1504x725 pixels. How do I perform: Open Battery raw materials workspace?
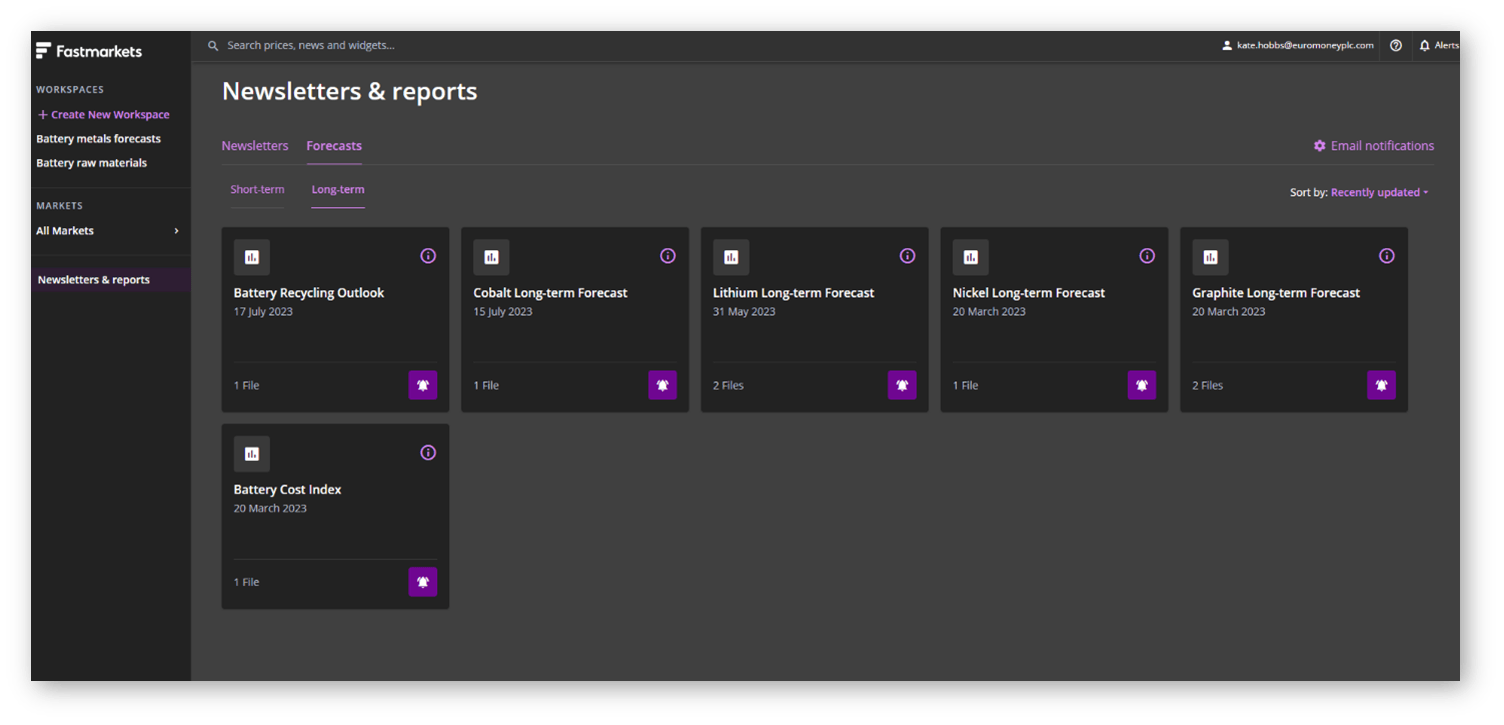(x=91, y=163)
